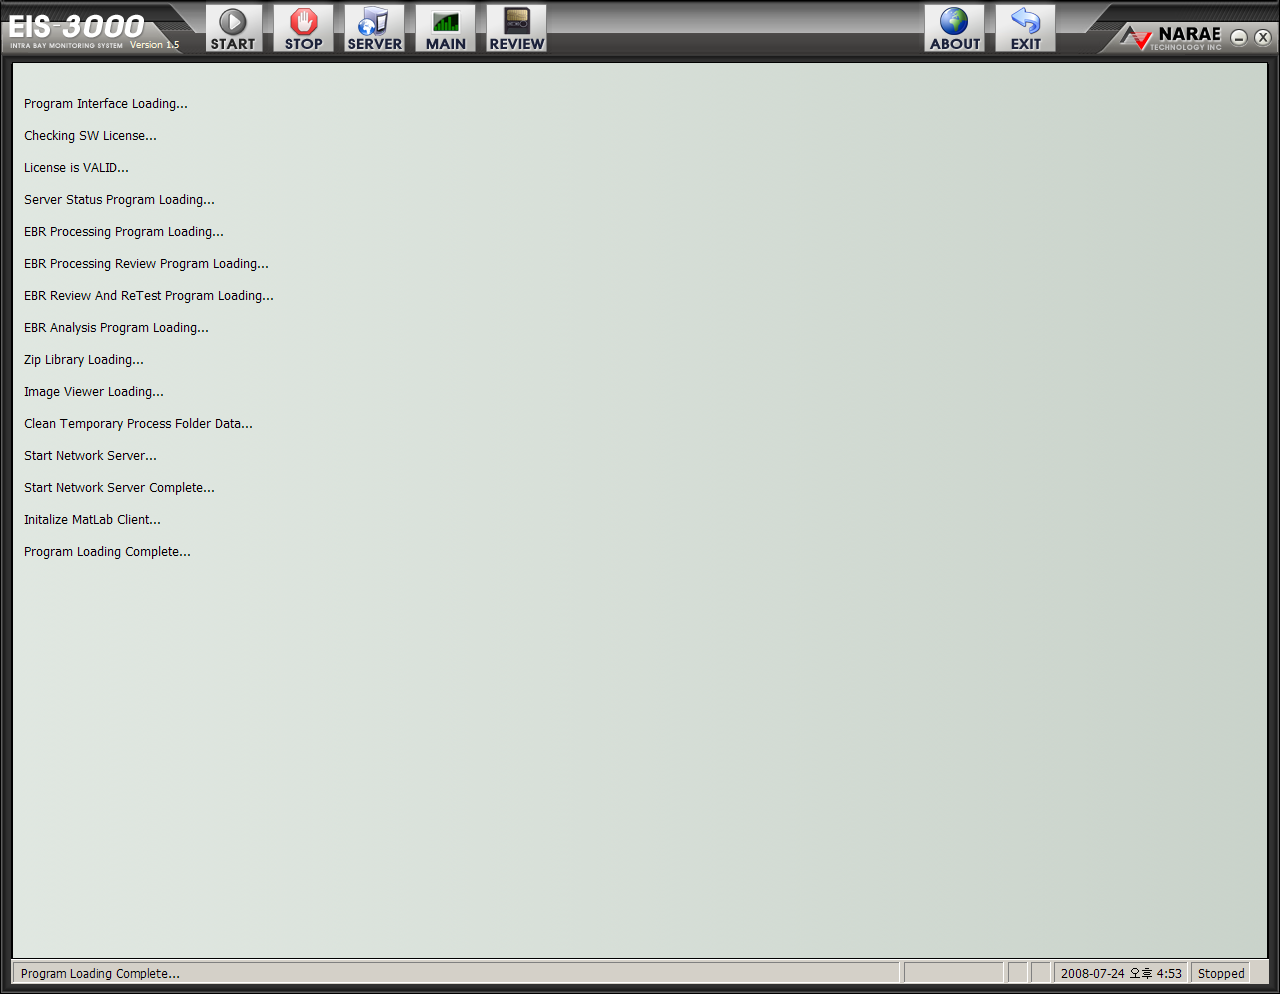Click the Version 1.5 label
Image resolution: width=1280 pixels, height=994 pixels.
point(155,45)
